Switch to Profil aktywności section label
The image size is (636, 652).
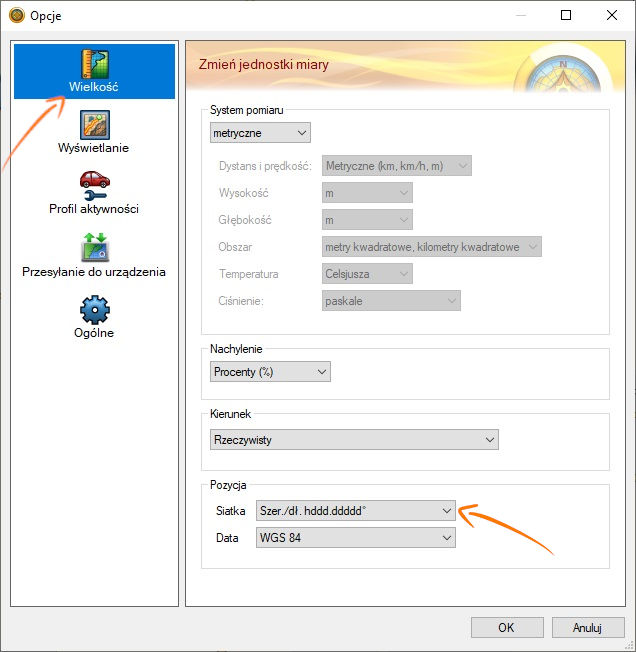(x=94, y=209)
